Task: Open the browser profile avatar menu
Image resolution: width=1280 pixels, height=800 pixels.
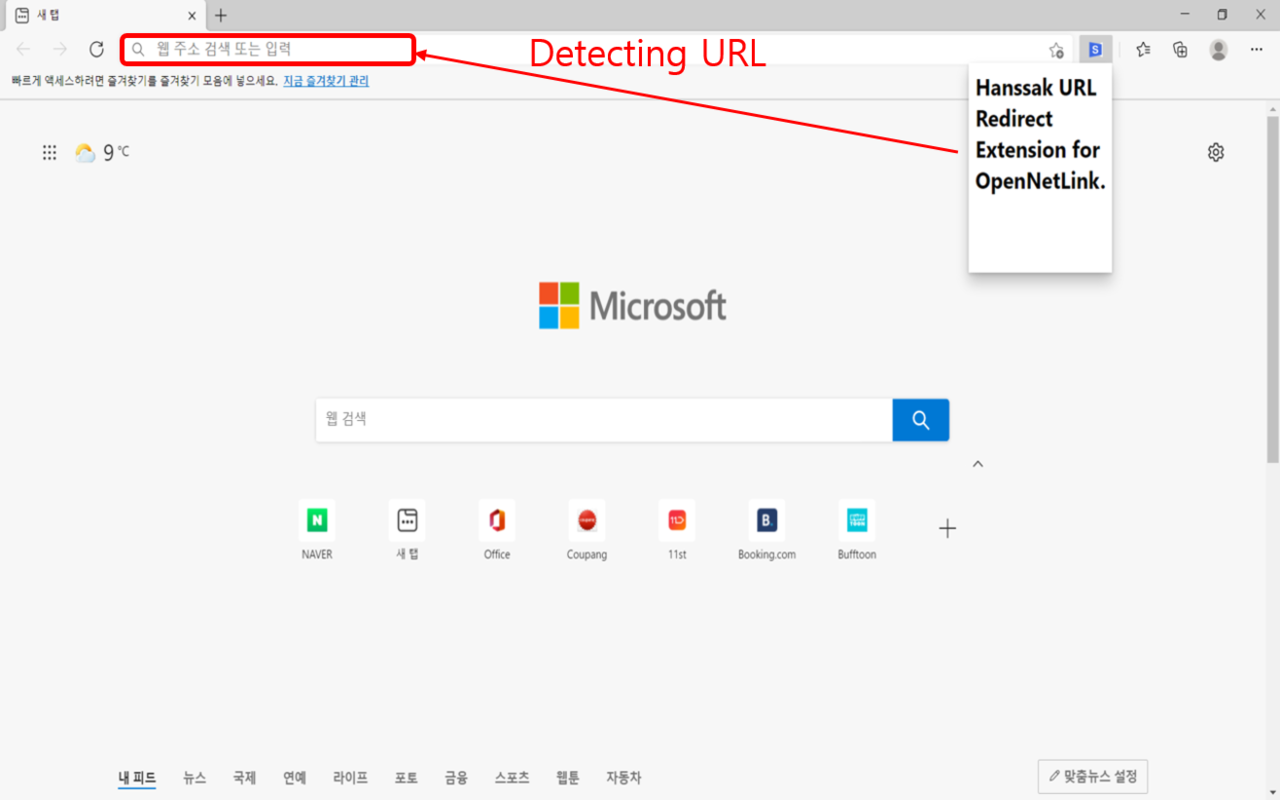Action: coord(1218,48)
